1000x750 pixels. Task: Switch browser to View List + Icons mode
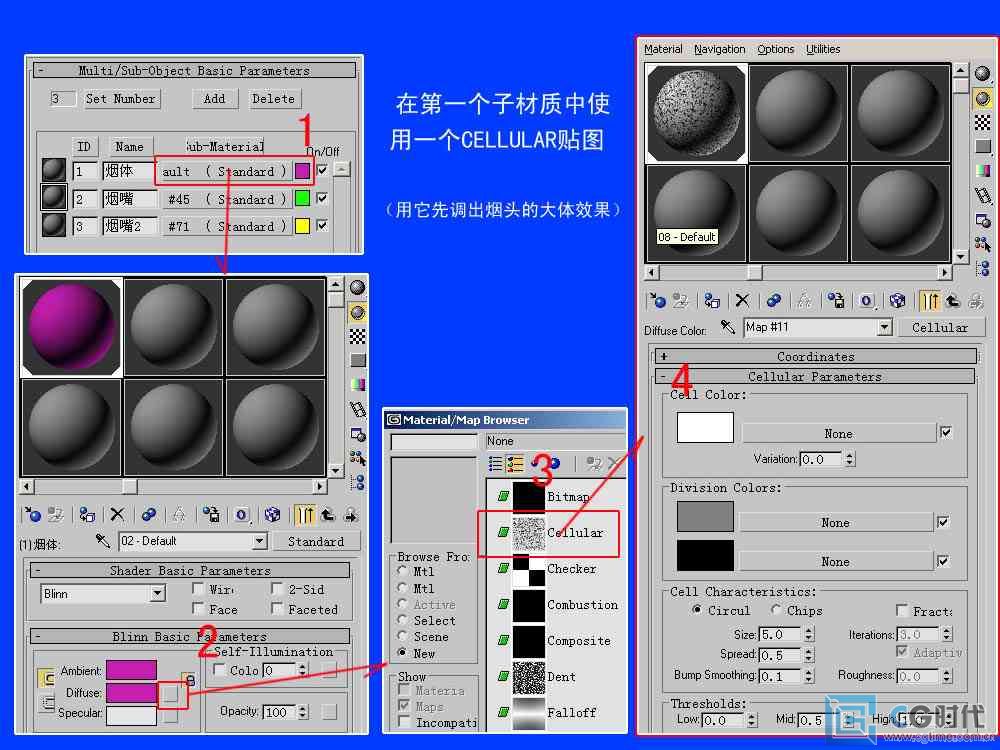click(514, 464)
